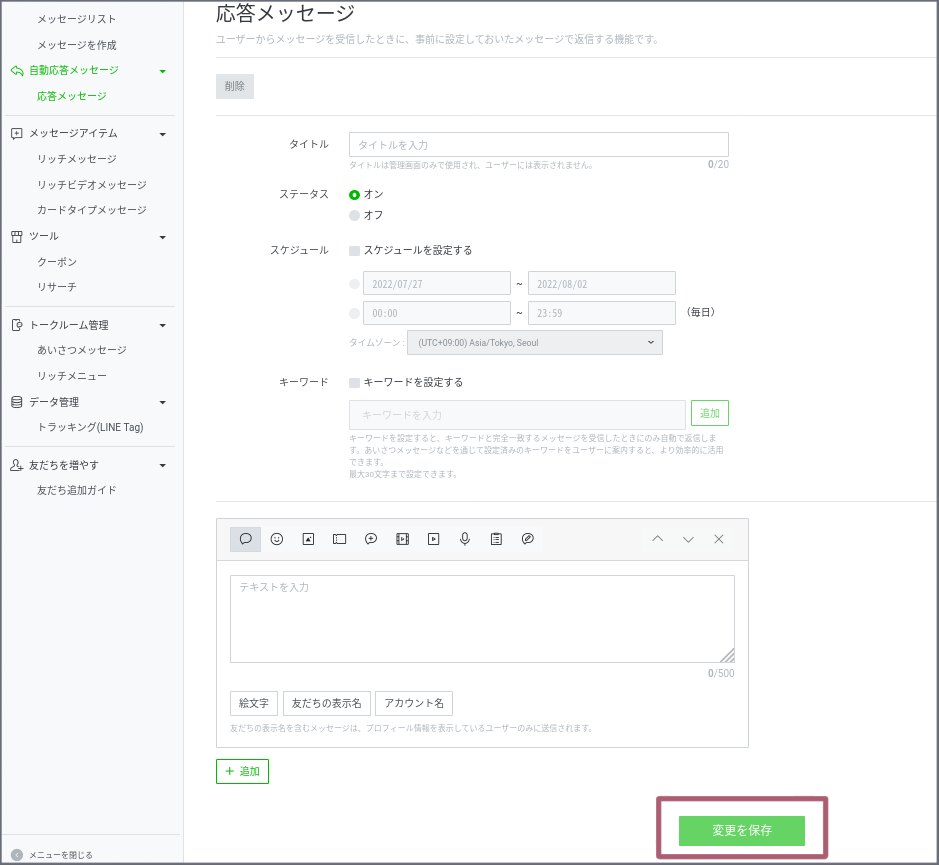Select the coupon icon in message toolbar
The image size is (939, 865).
340,539
